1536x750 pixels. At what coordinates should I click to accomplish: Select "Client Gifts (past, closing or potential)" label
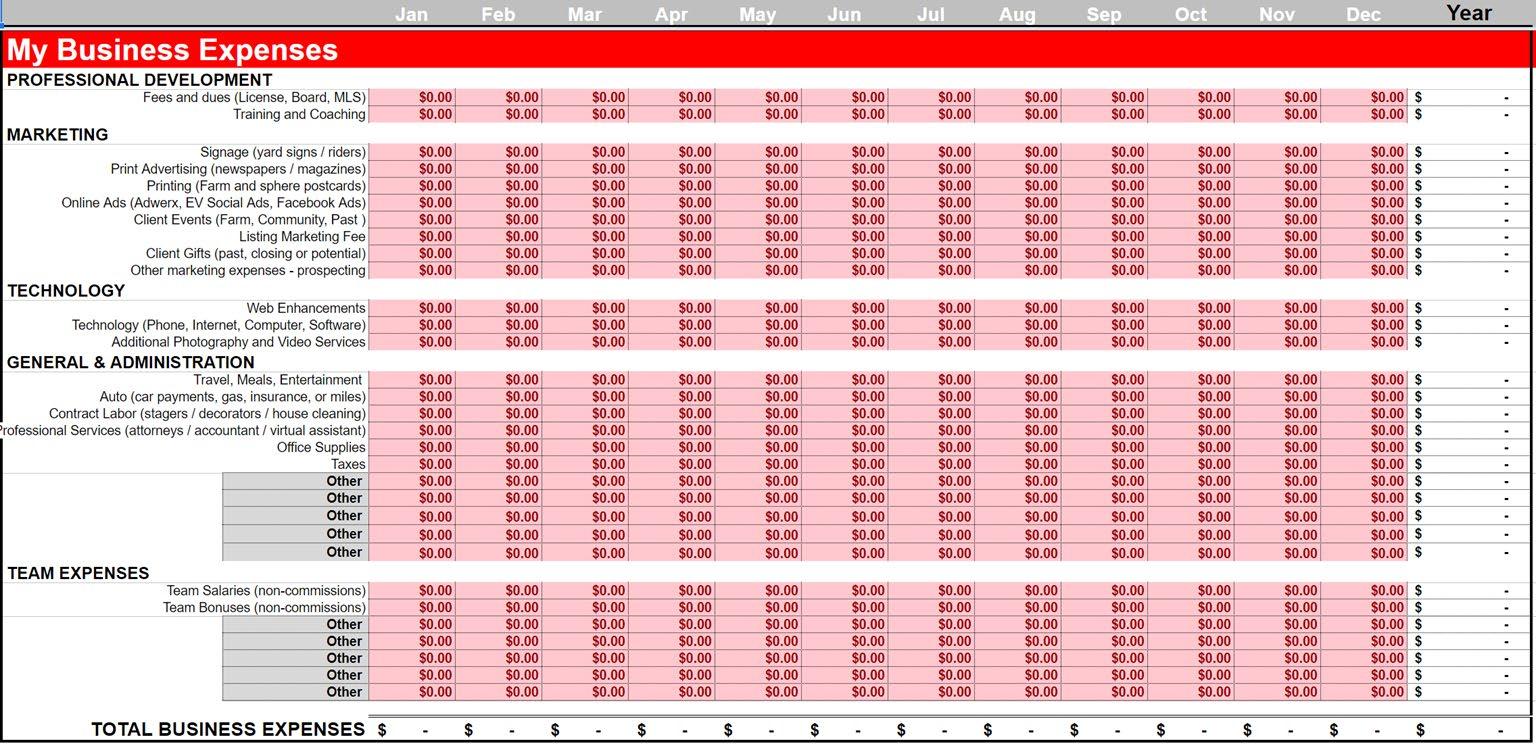point(256,254)
